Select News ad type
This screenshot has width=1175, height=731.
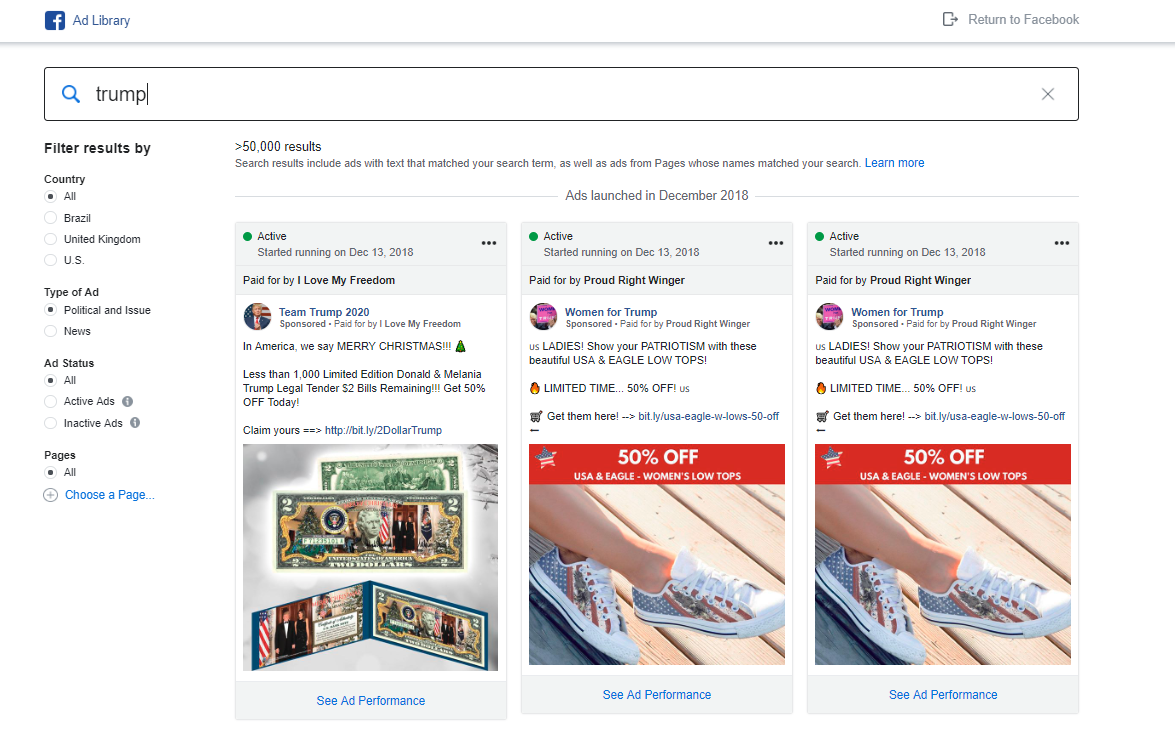(x=50, y=331)
